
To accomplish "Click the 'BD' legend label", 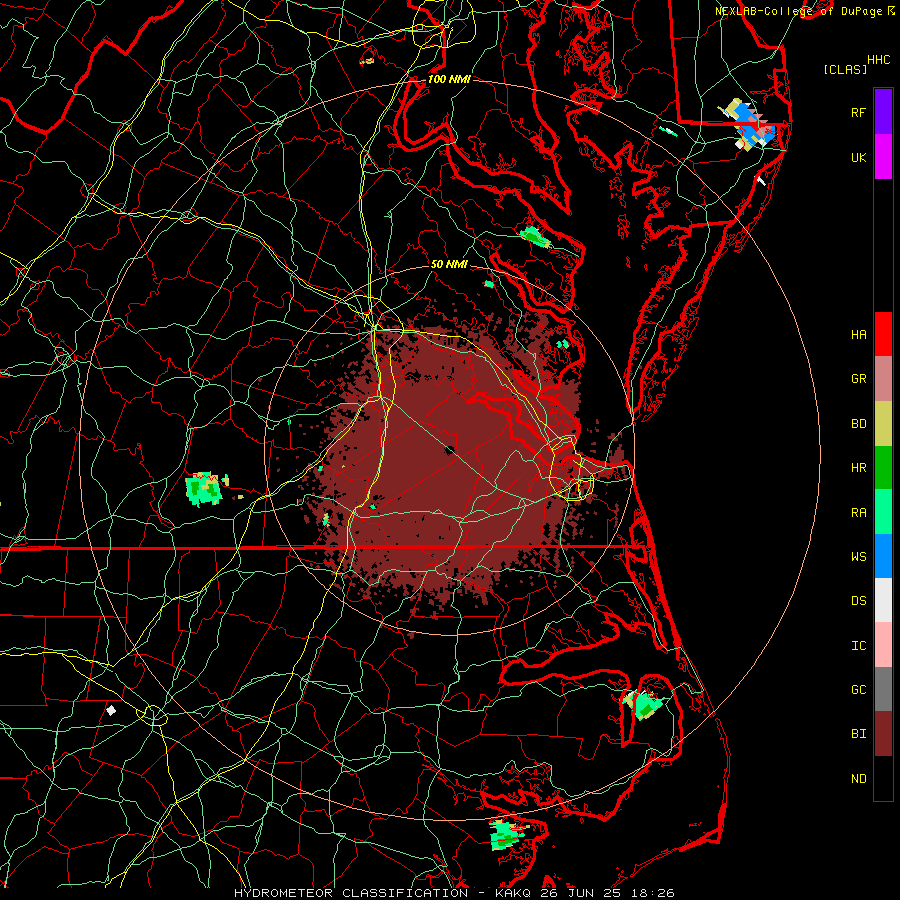I will pos(858,424).
